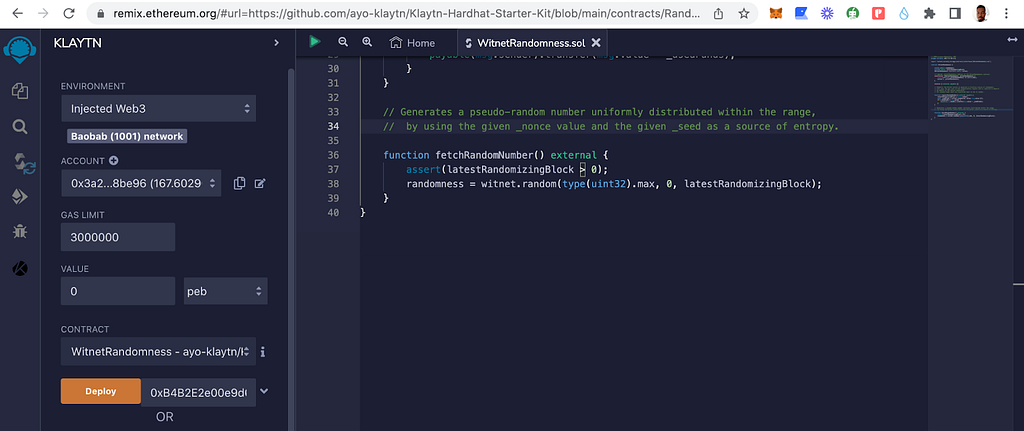
Task: Go back in browser history
Action: (x=17, y=13)
